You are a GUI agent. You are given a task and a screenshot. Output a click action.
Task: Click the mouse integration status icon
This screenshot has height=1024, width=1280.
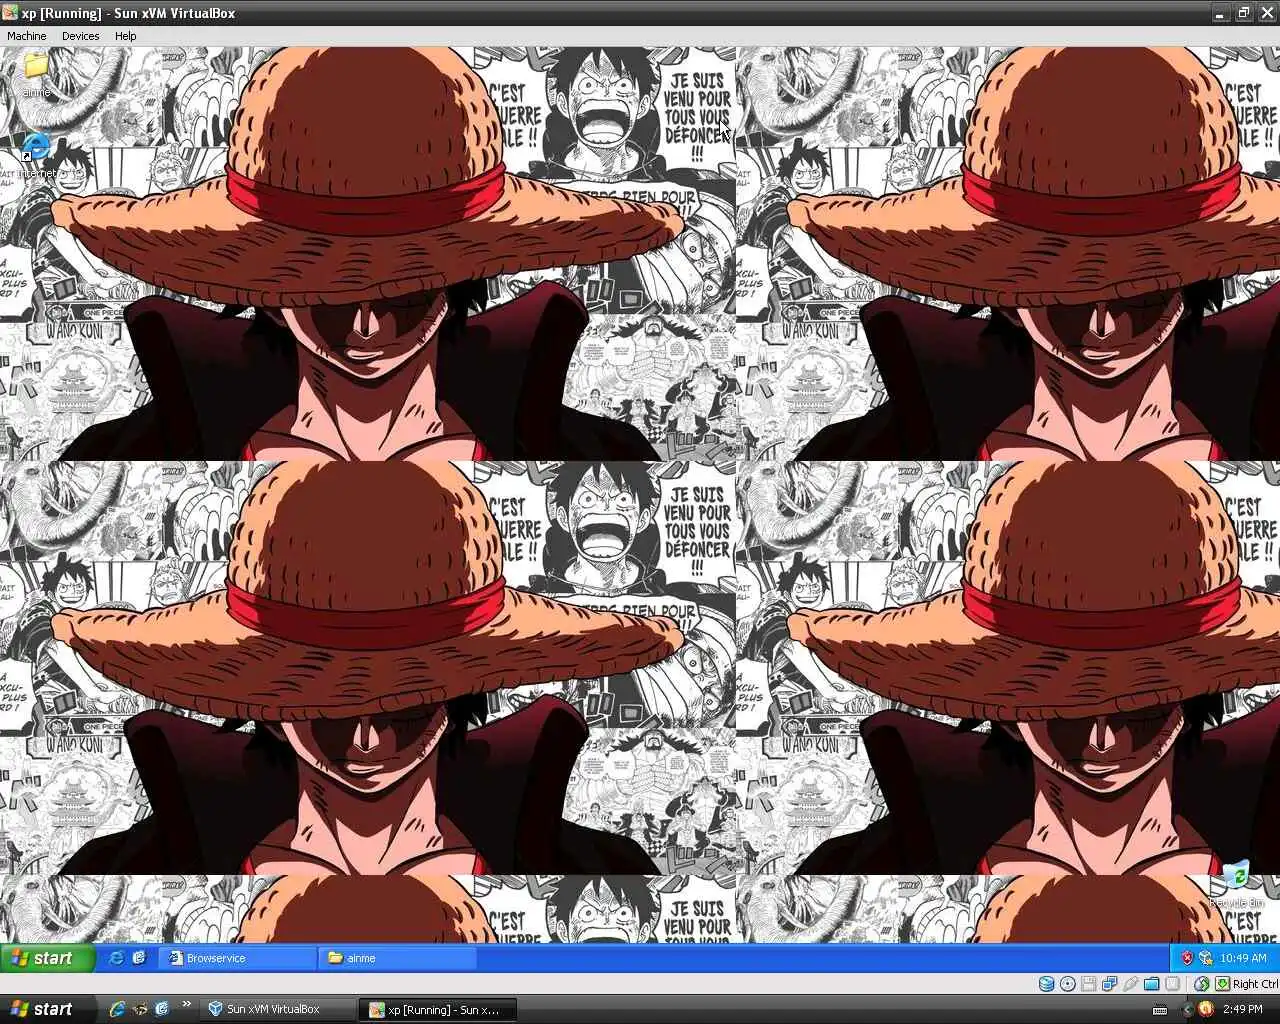coord(1201,984)
